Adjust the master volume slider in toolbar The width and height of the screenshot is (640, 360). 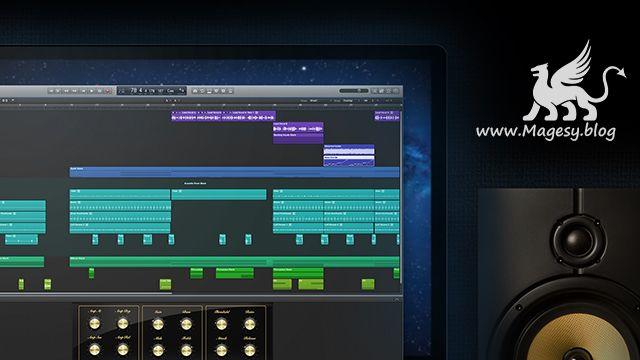[x=353, y=91]
